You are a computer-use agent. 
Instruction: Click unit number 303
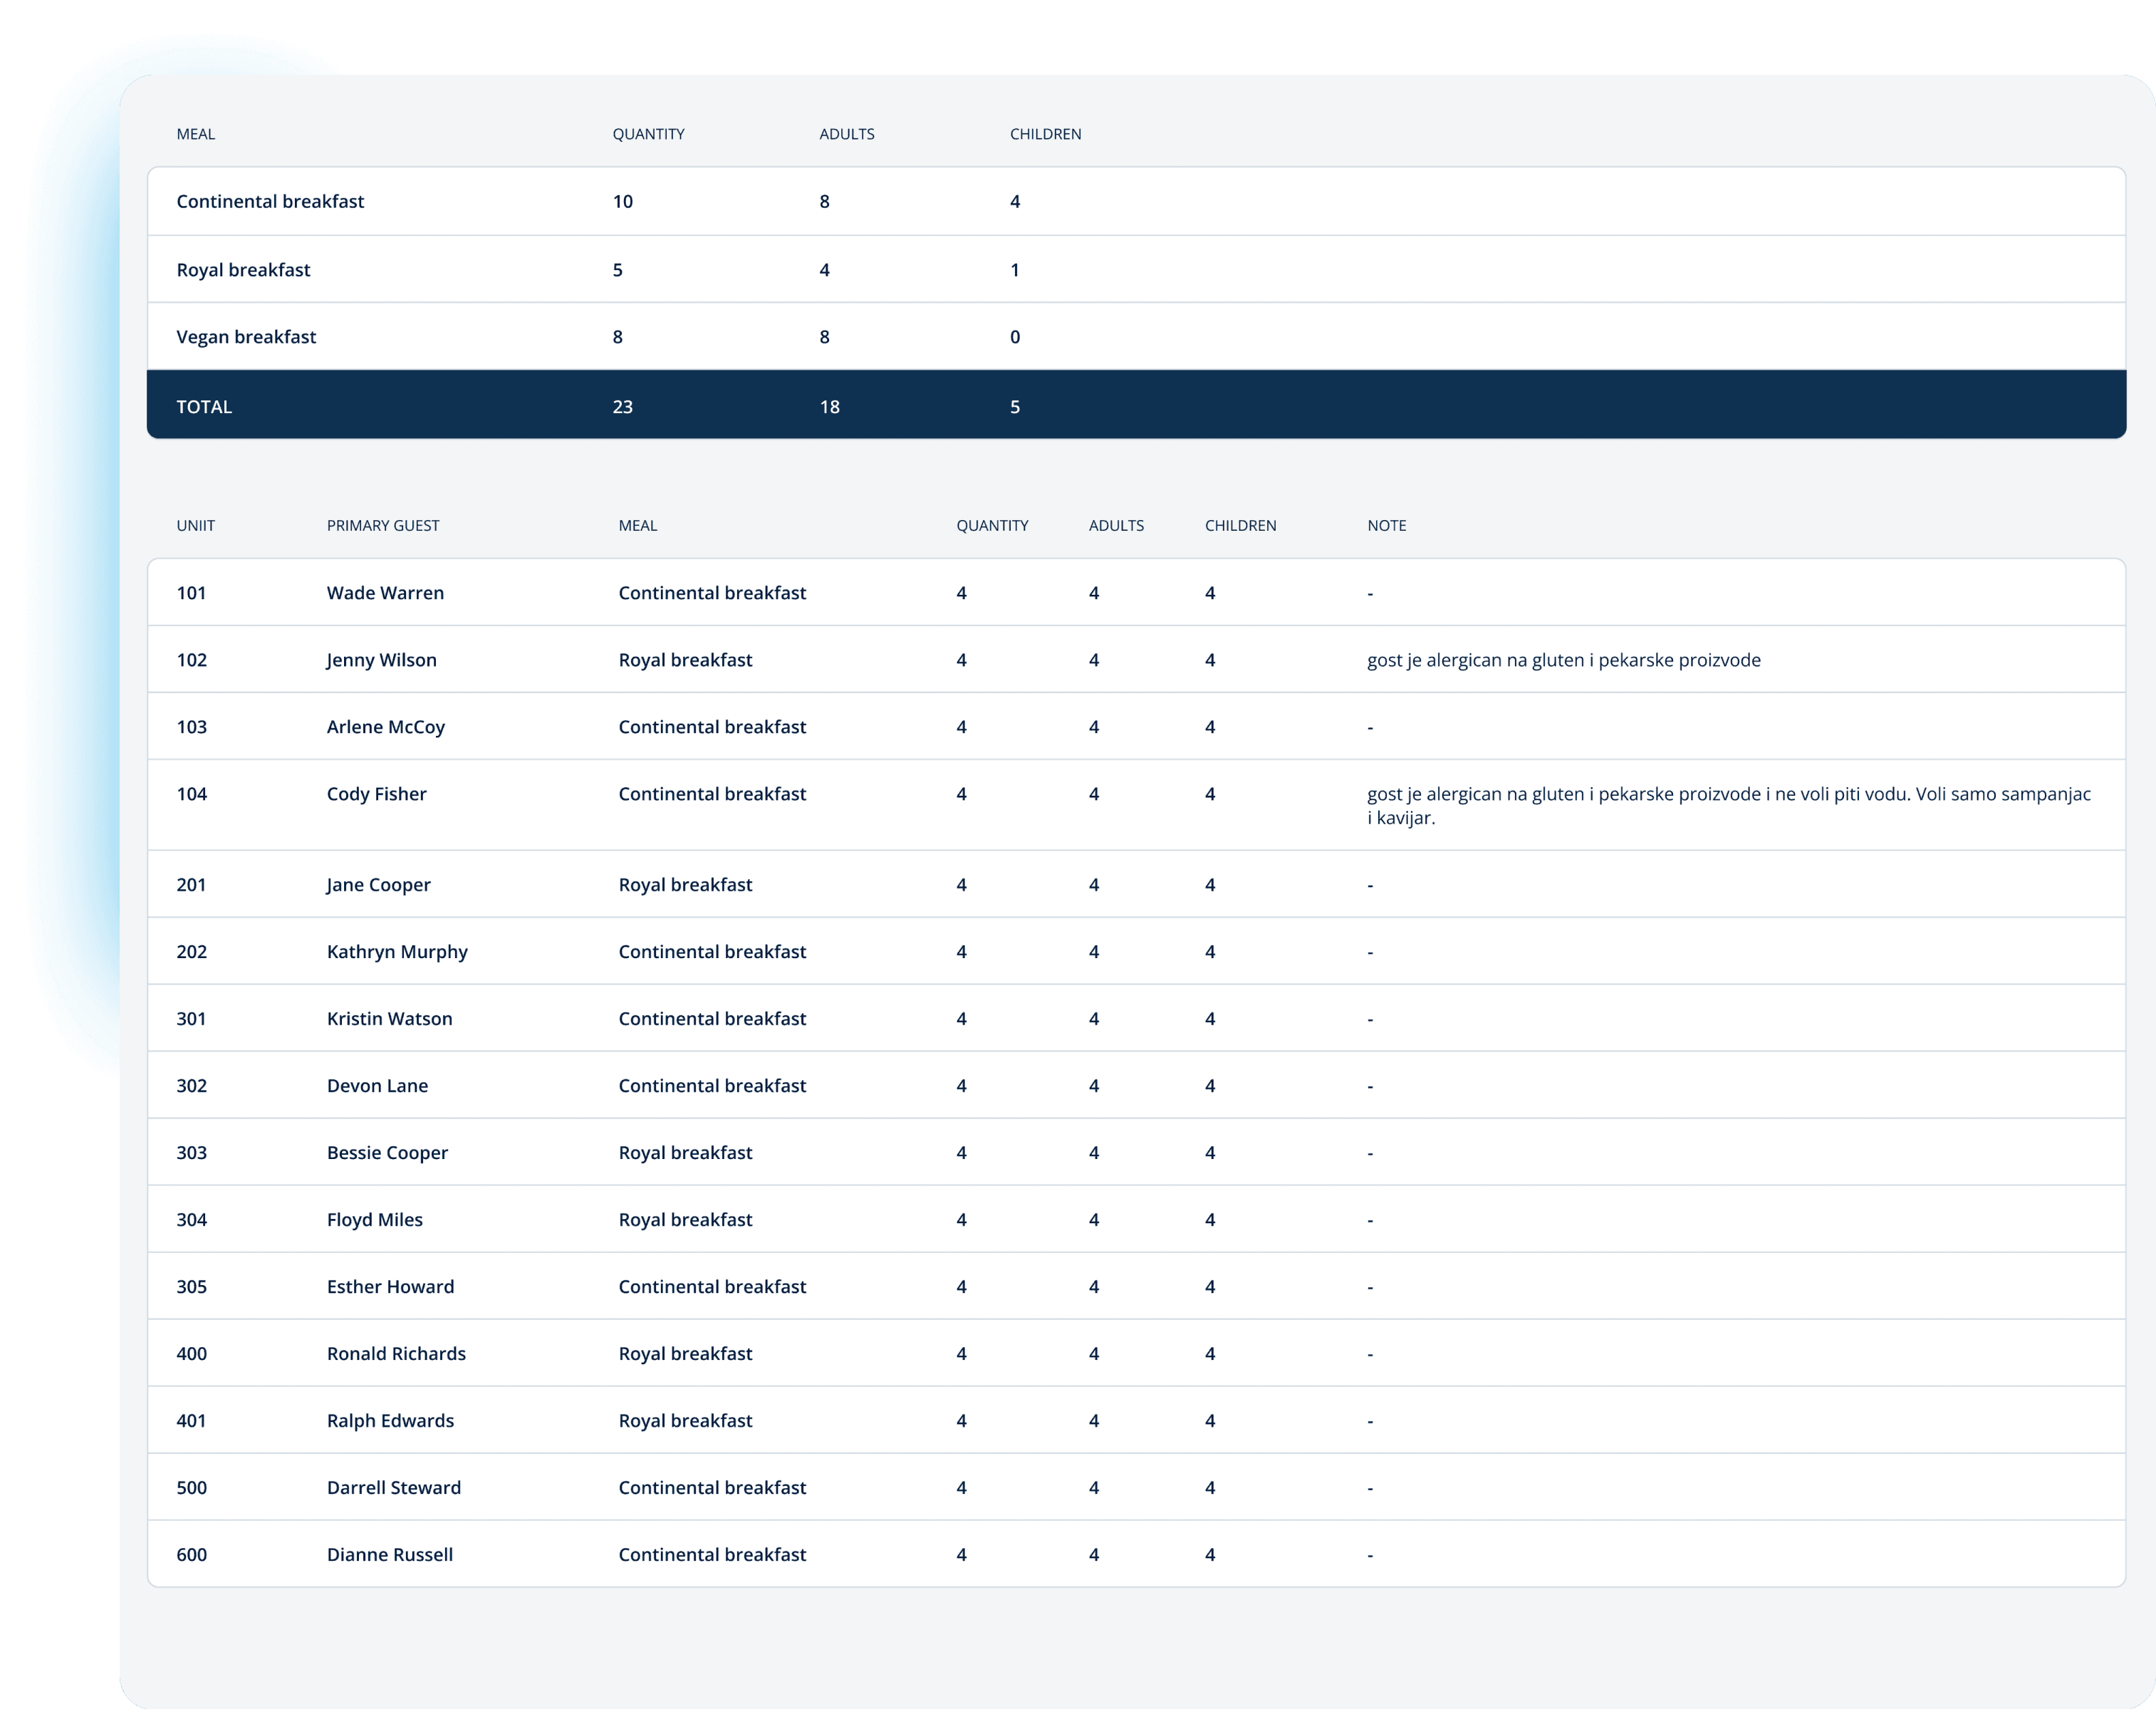(191, 1153)
